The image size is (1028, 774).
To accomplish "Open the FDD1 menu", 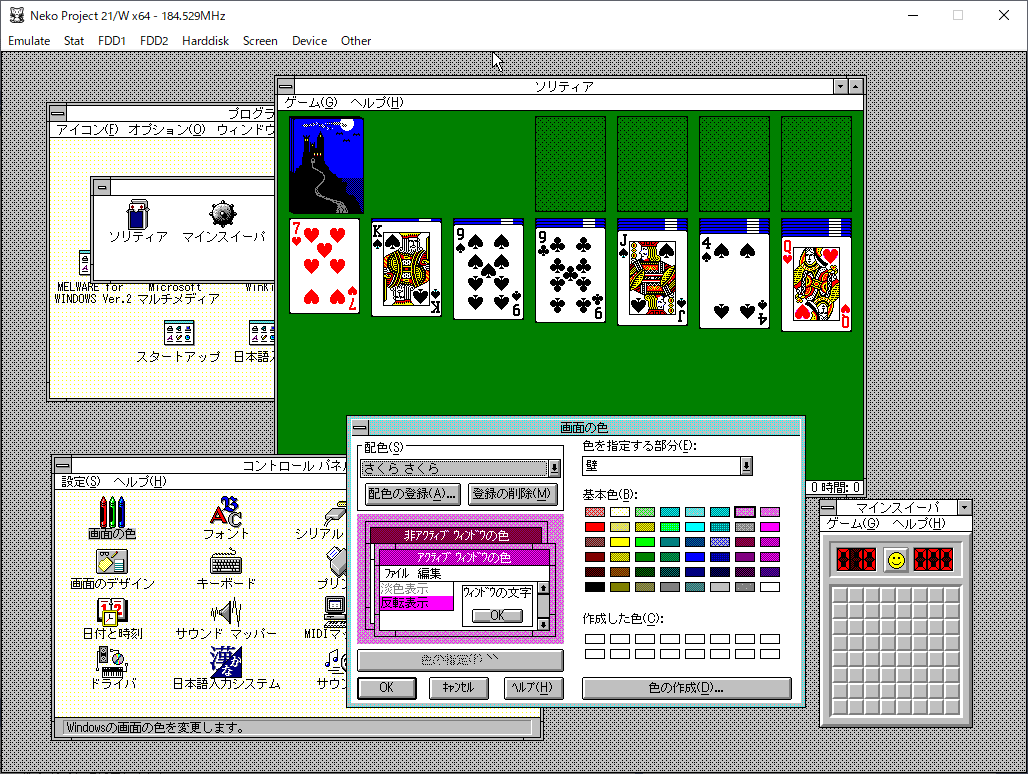I will point(111,41).
